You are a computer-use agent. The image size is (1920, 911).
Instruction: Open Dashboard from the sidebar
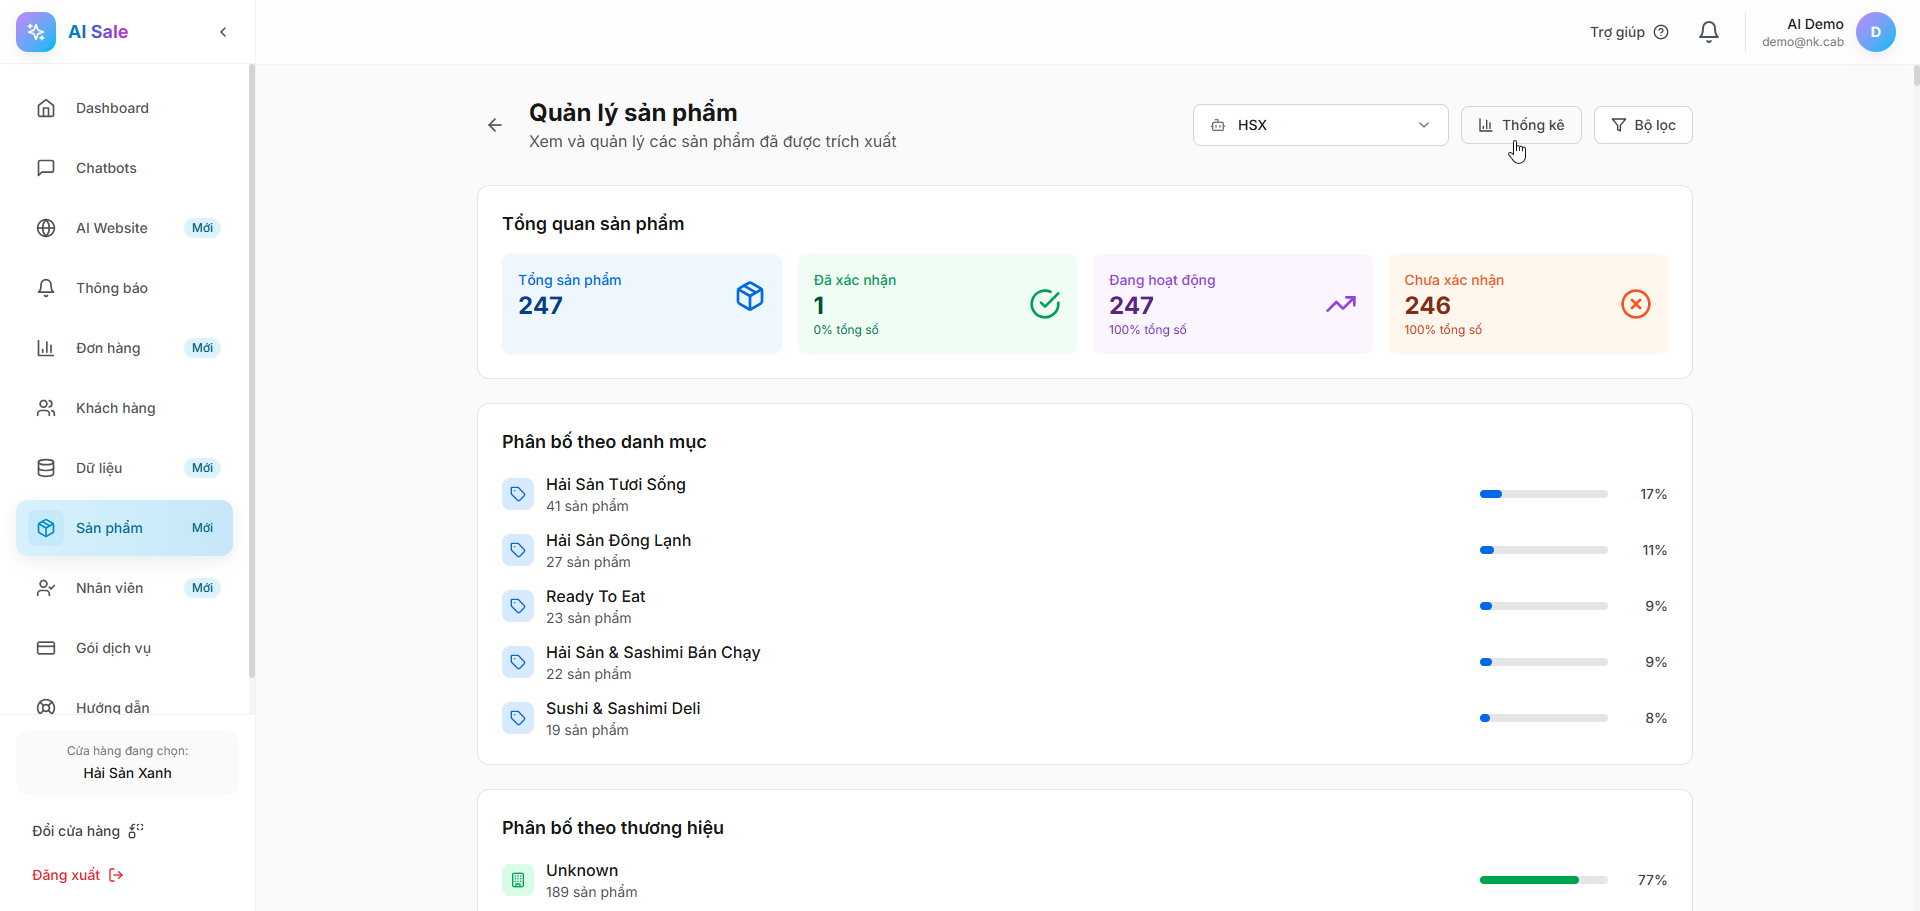pos(112,108)
